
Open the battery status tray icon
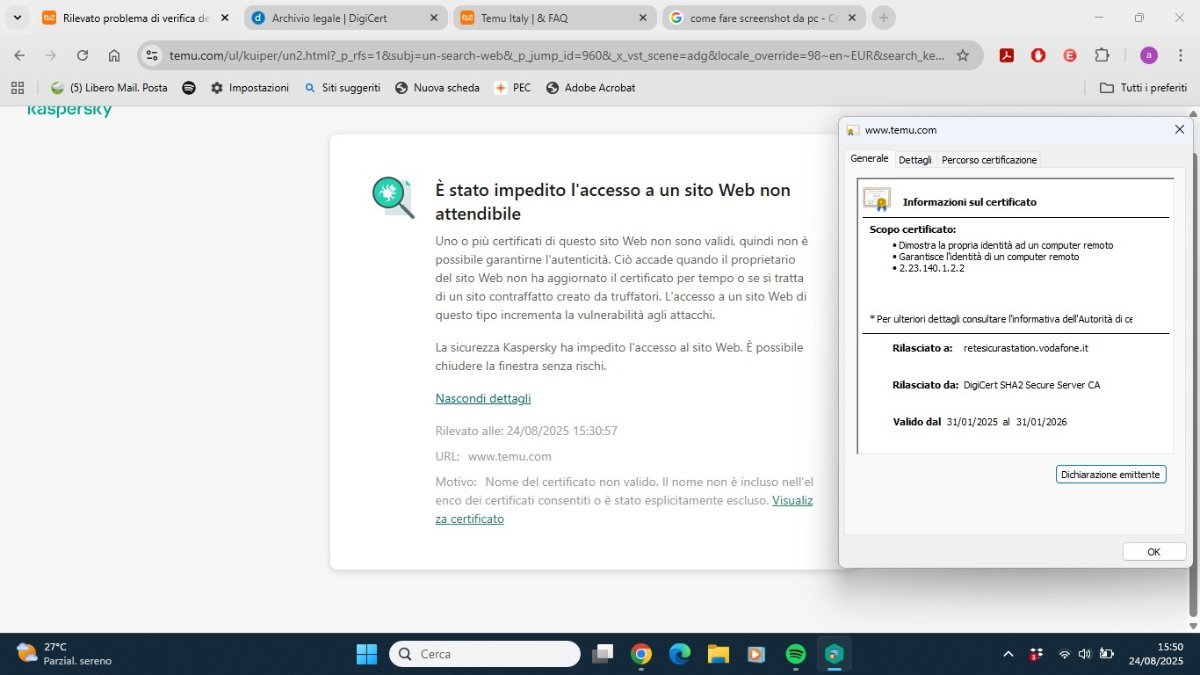click(1107, 654)
